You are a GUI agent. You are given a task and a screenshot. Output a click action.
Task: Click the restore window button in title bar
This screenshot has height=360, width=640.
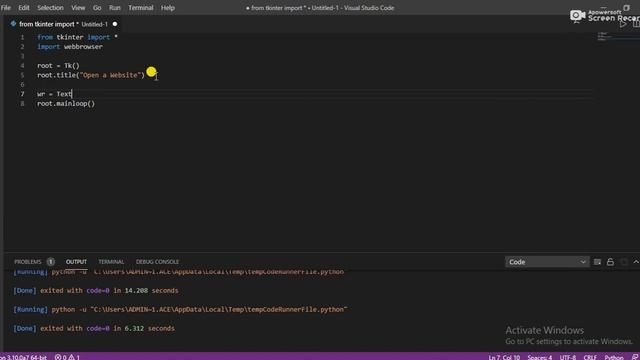coord(626,8)
